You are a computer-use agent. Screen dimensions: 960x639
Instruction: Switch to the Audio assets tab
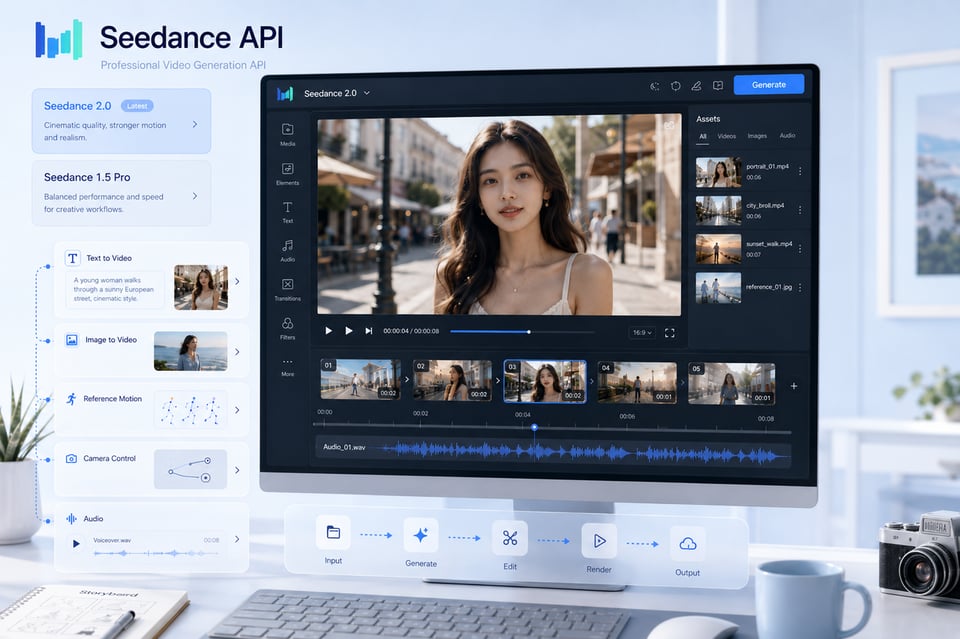[x=787, y=135]
